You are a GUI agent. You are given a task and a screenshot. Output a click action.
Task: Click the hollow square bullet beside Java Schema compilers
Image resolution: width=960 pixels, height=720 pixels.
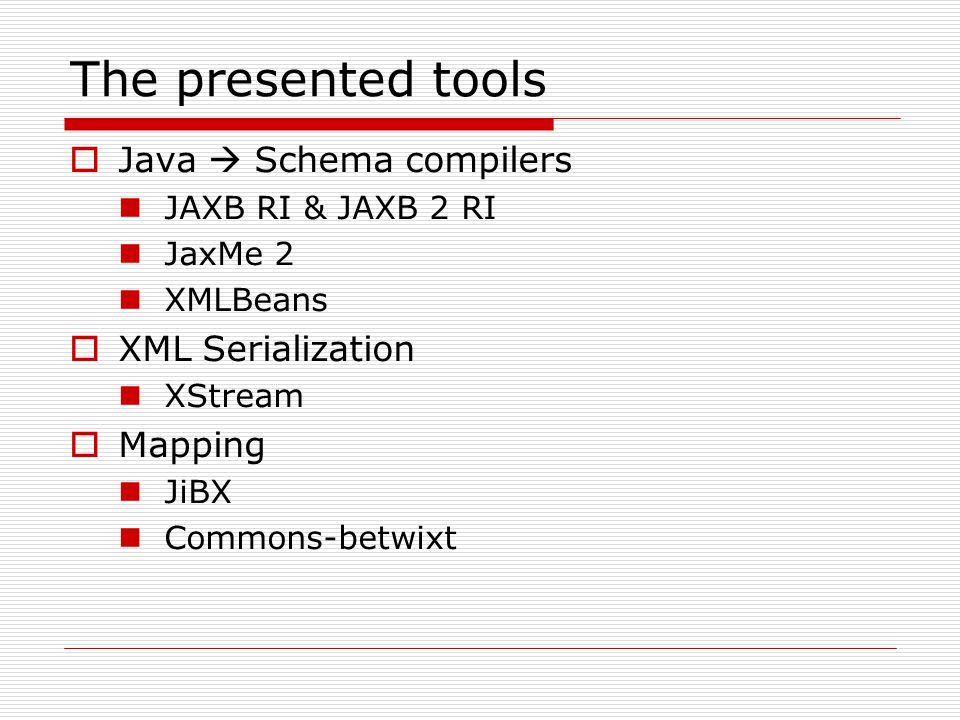84,159
